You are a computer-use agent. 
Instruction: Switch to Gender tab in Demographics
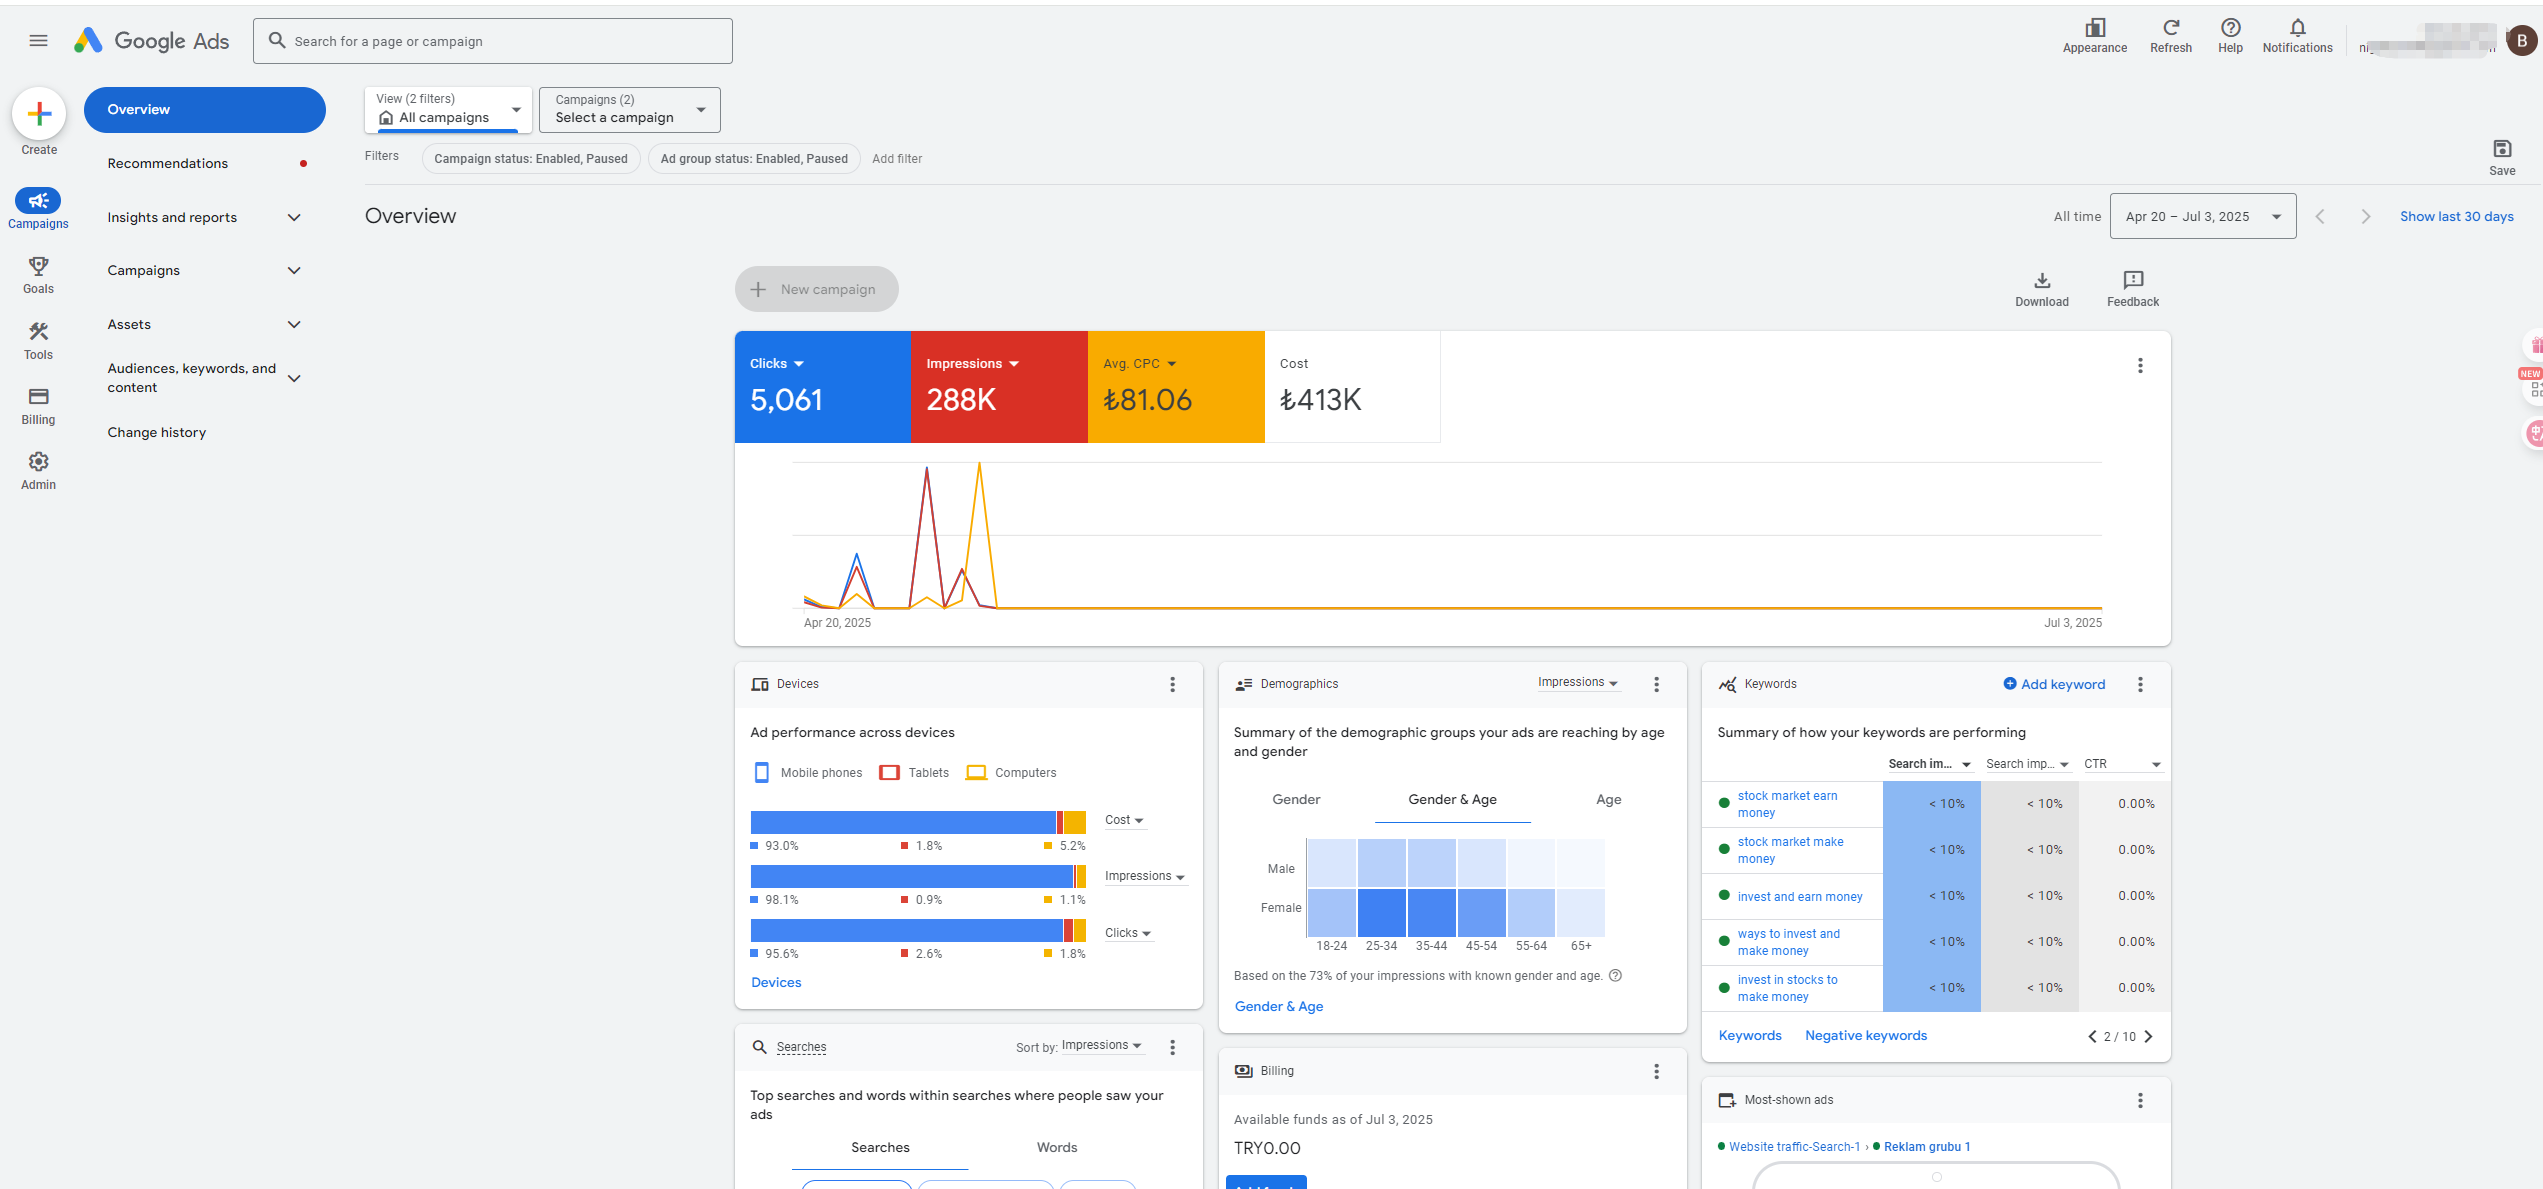click(x=1296, y=800)
